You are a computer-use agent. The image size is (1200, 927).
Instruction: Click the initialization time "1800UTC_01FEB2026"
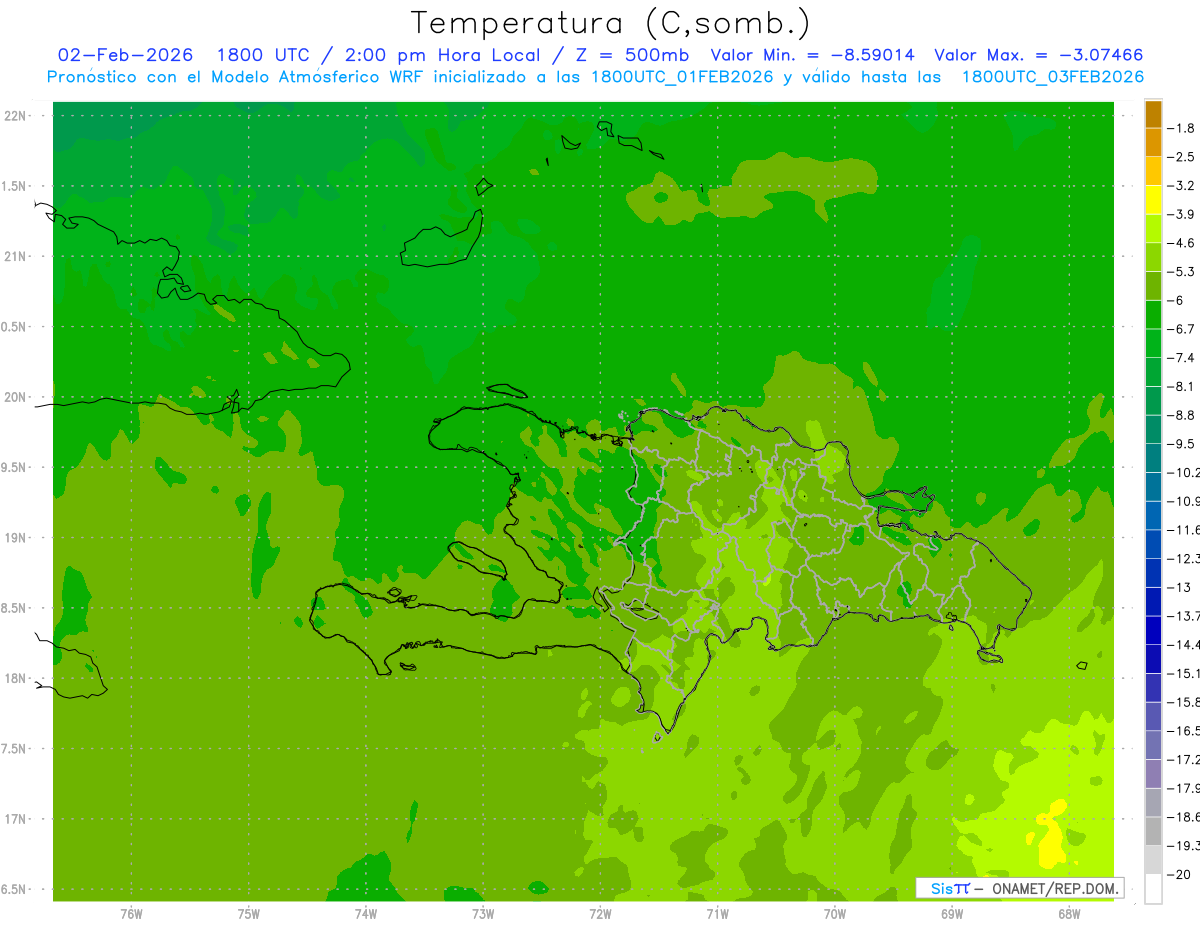[x=682, y=77]
